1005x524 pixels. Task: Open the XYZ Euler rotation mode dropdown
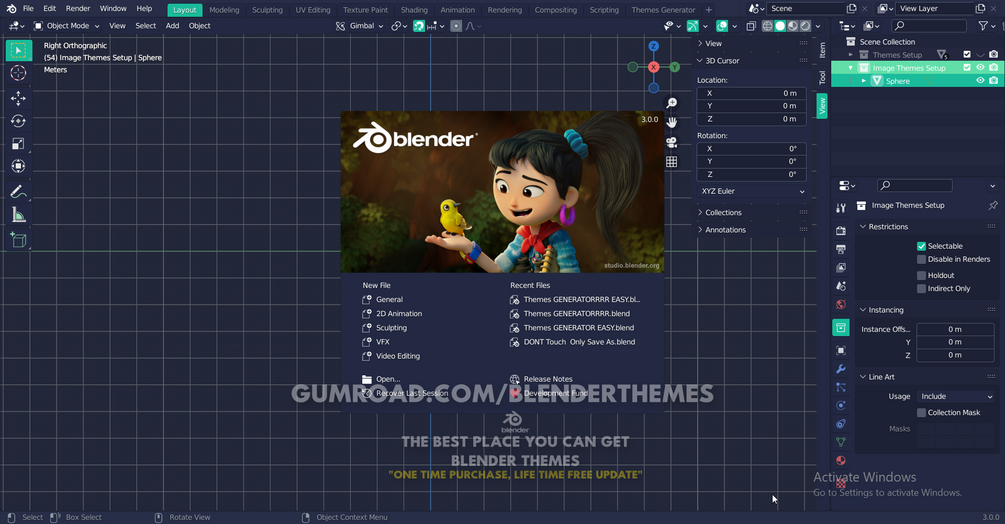click(x=751, y=191)
